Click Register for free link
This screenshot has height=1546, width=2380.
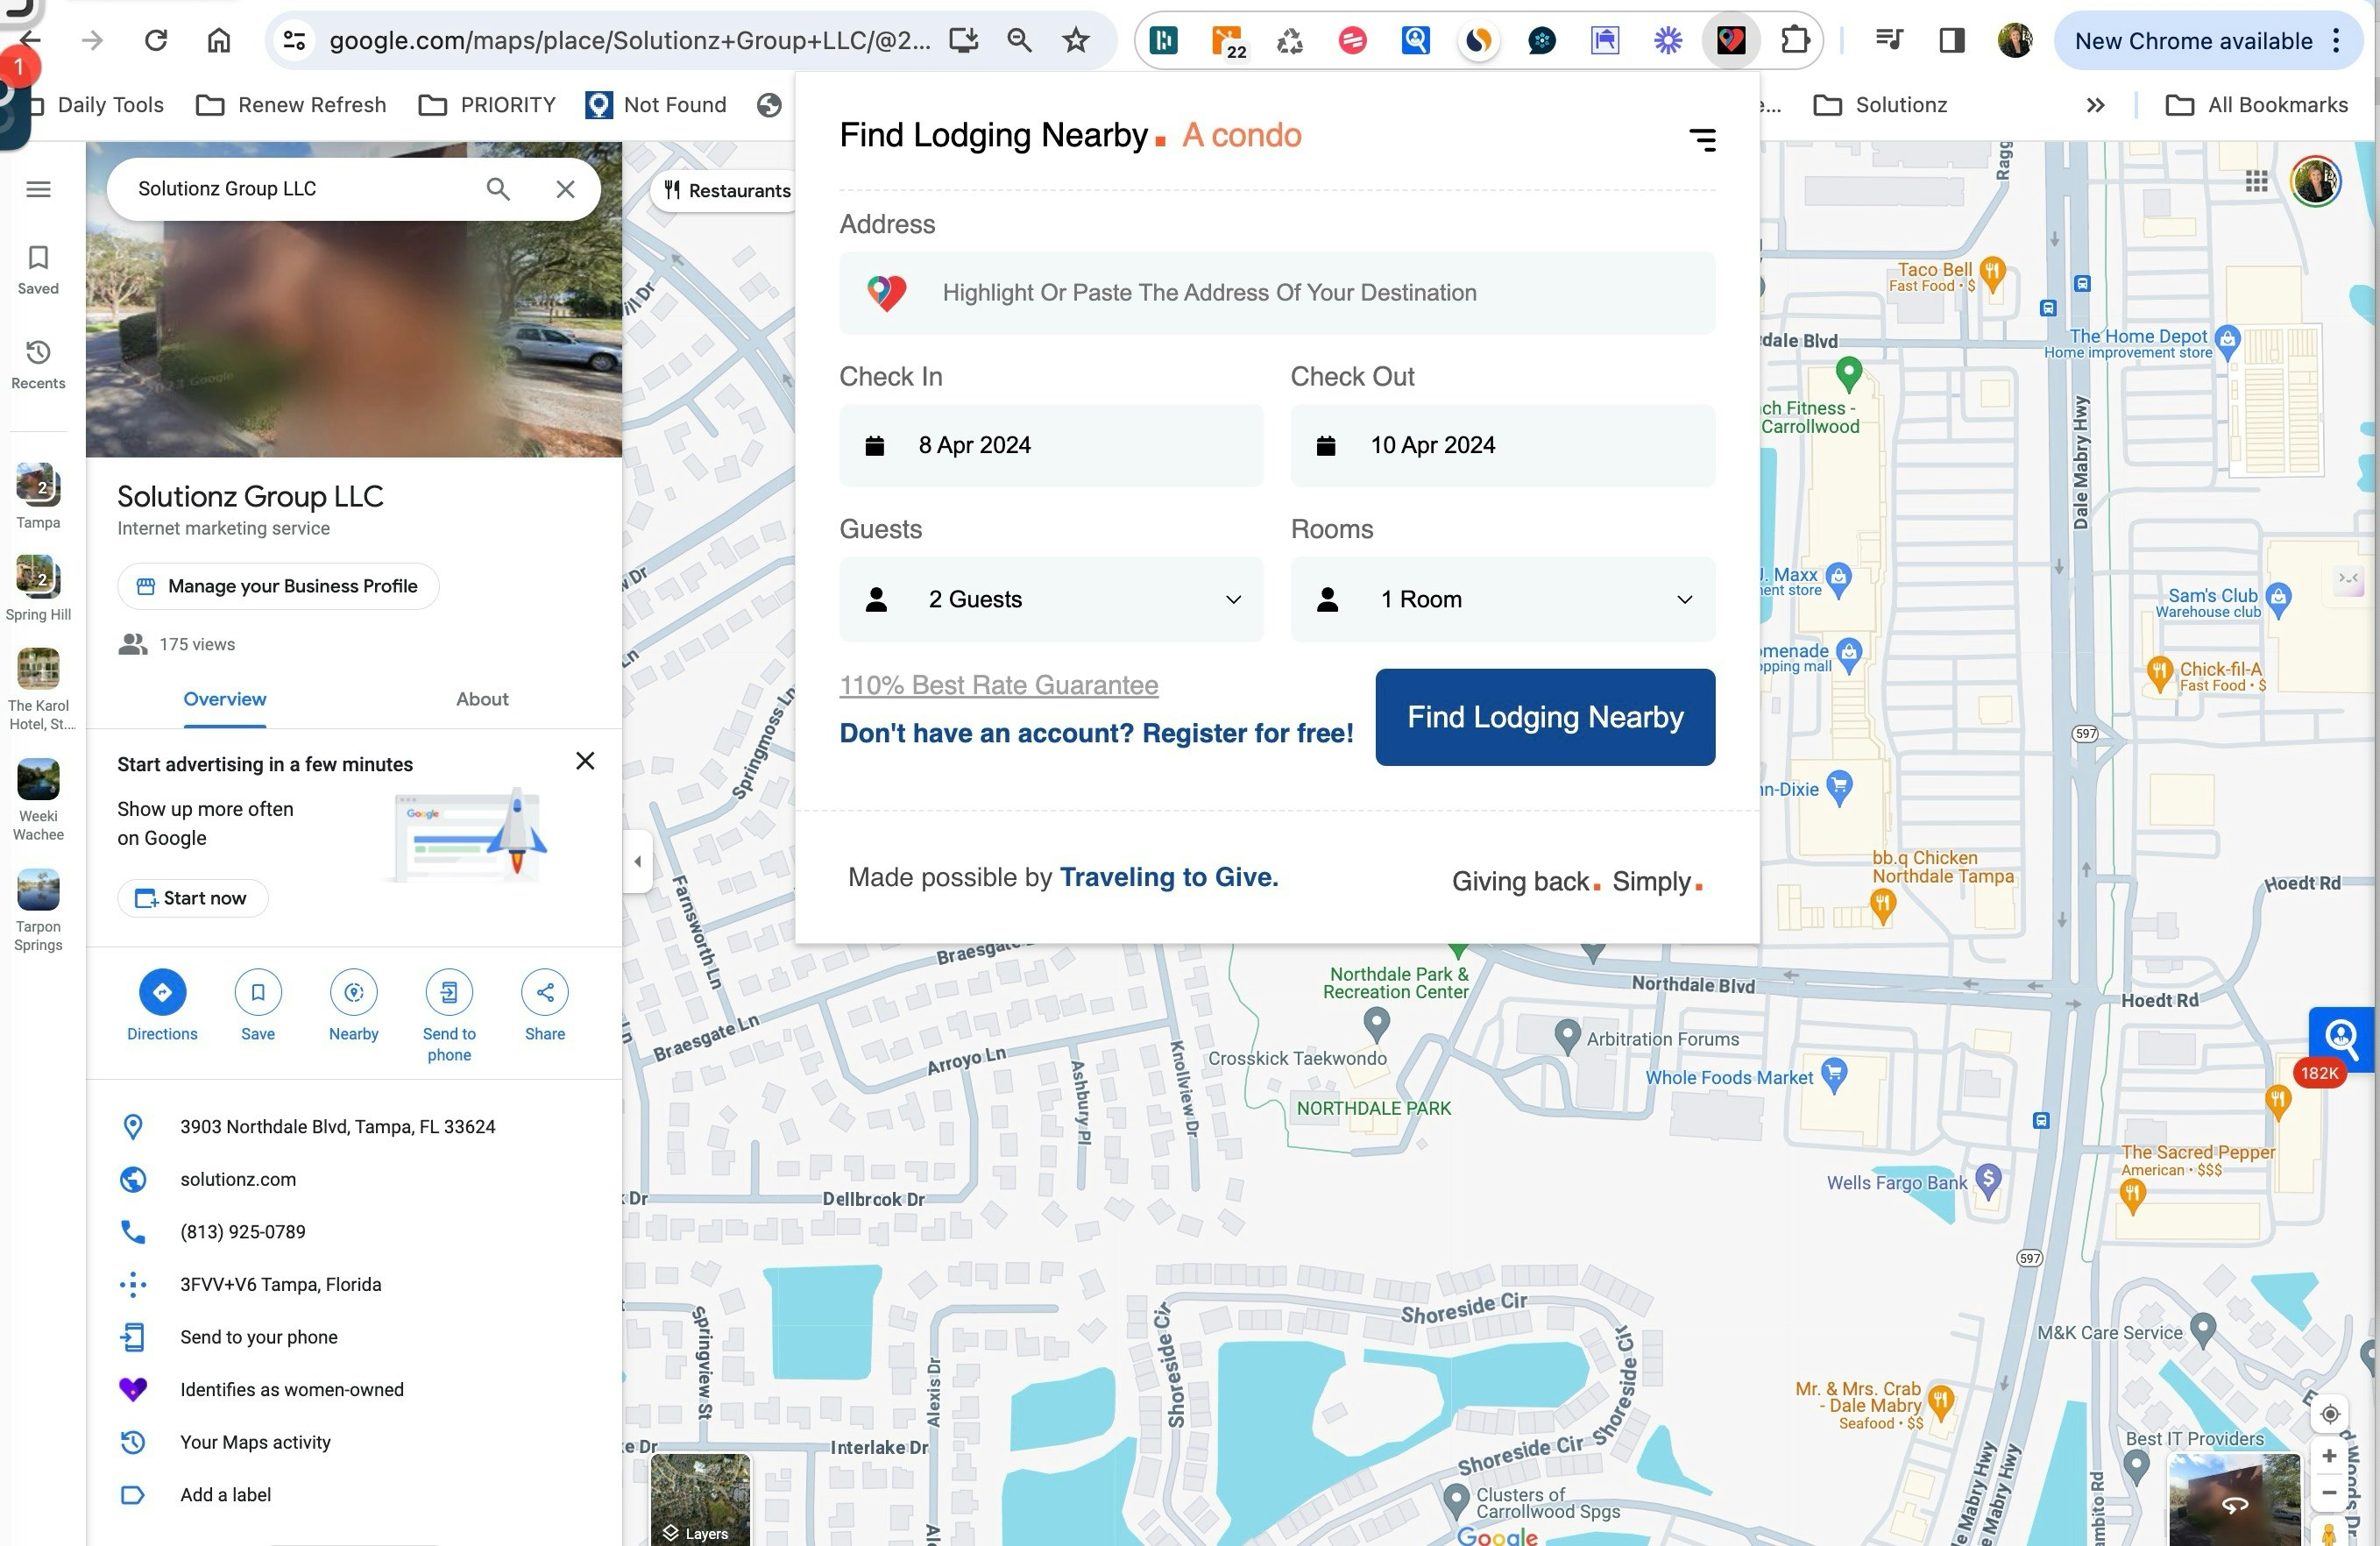tap(1247, 733)
